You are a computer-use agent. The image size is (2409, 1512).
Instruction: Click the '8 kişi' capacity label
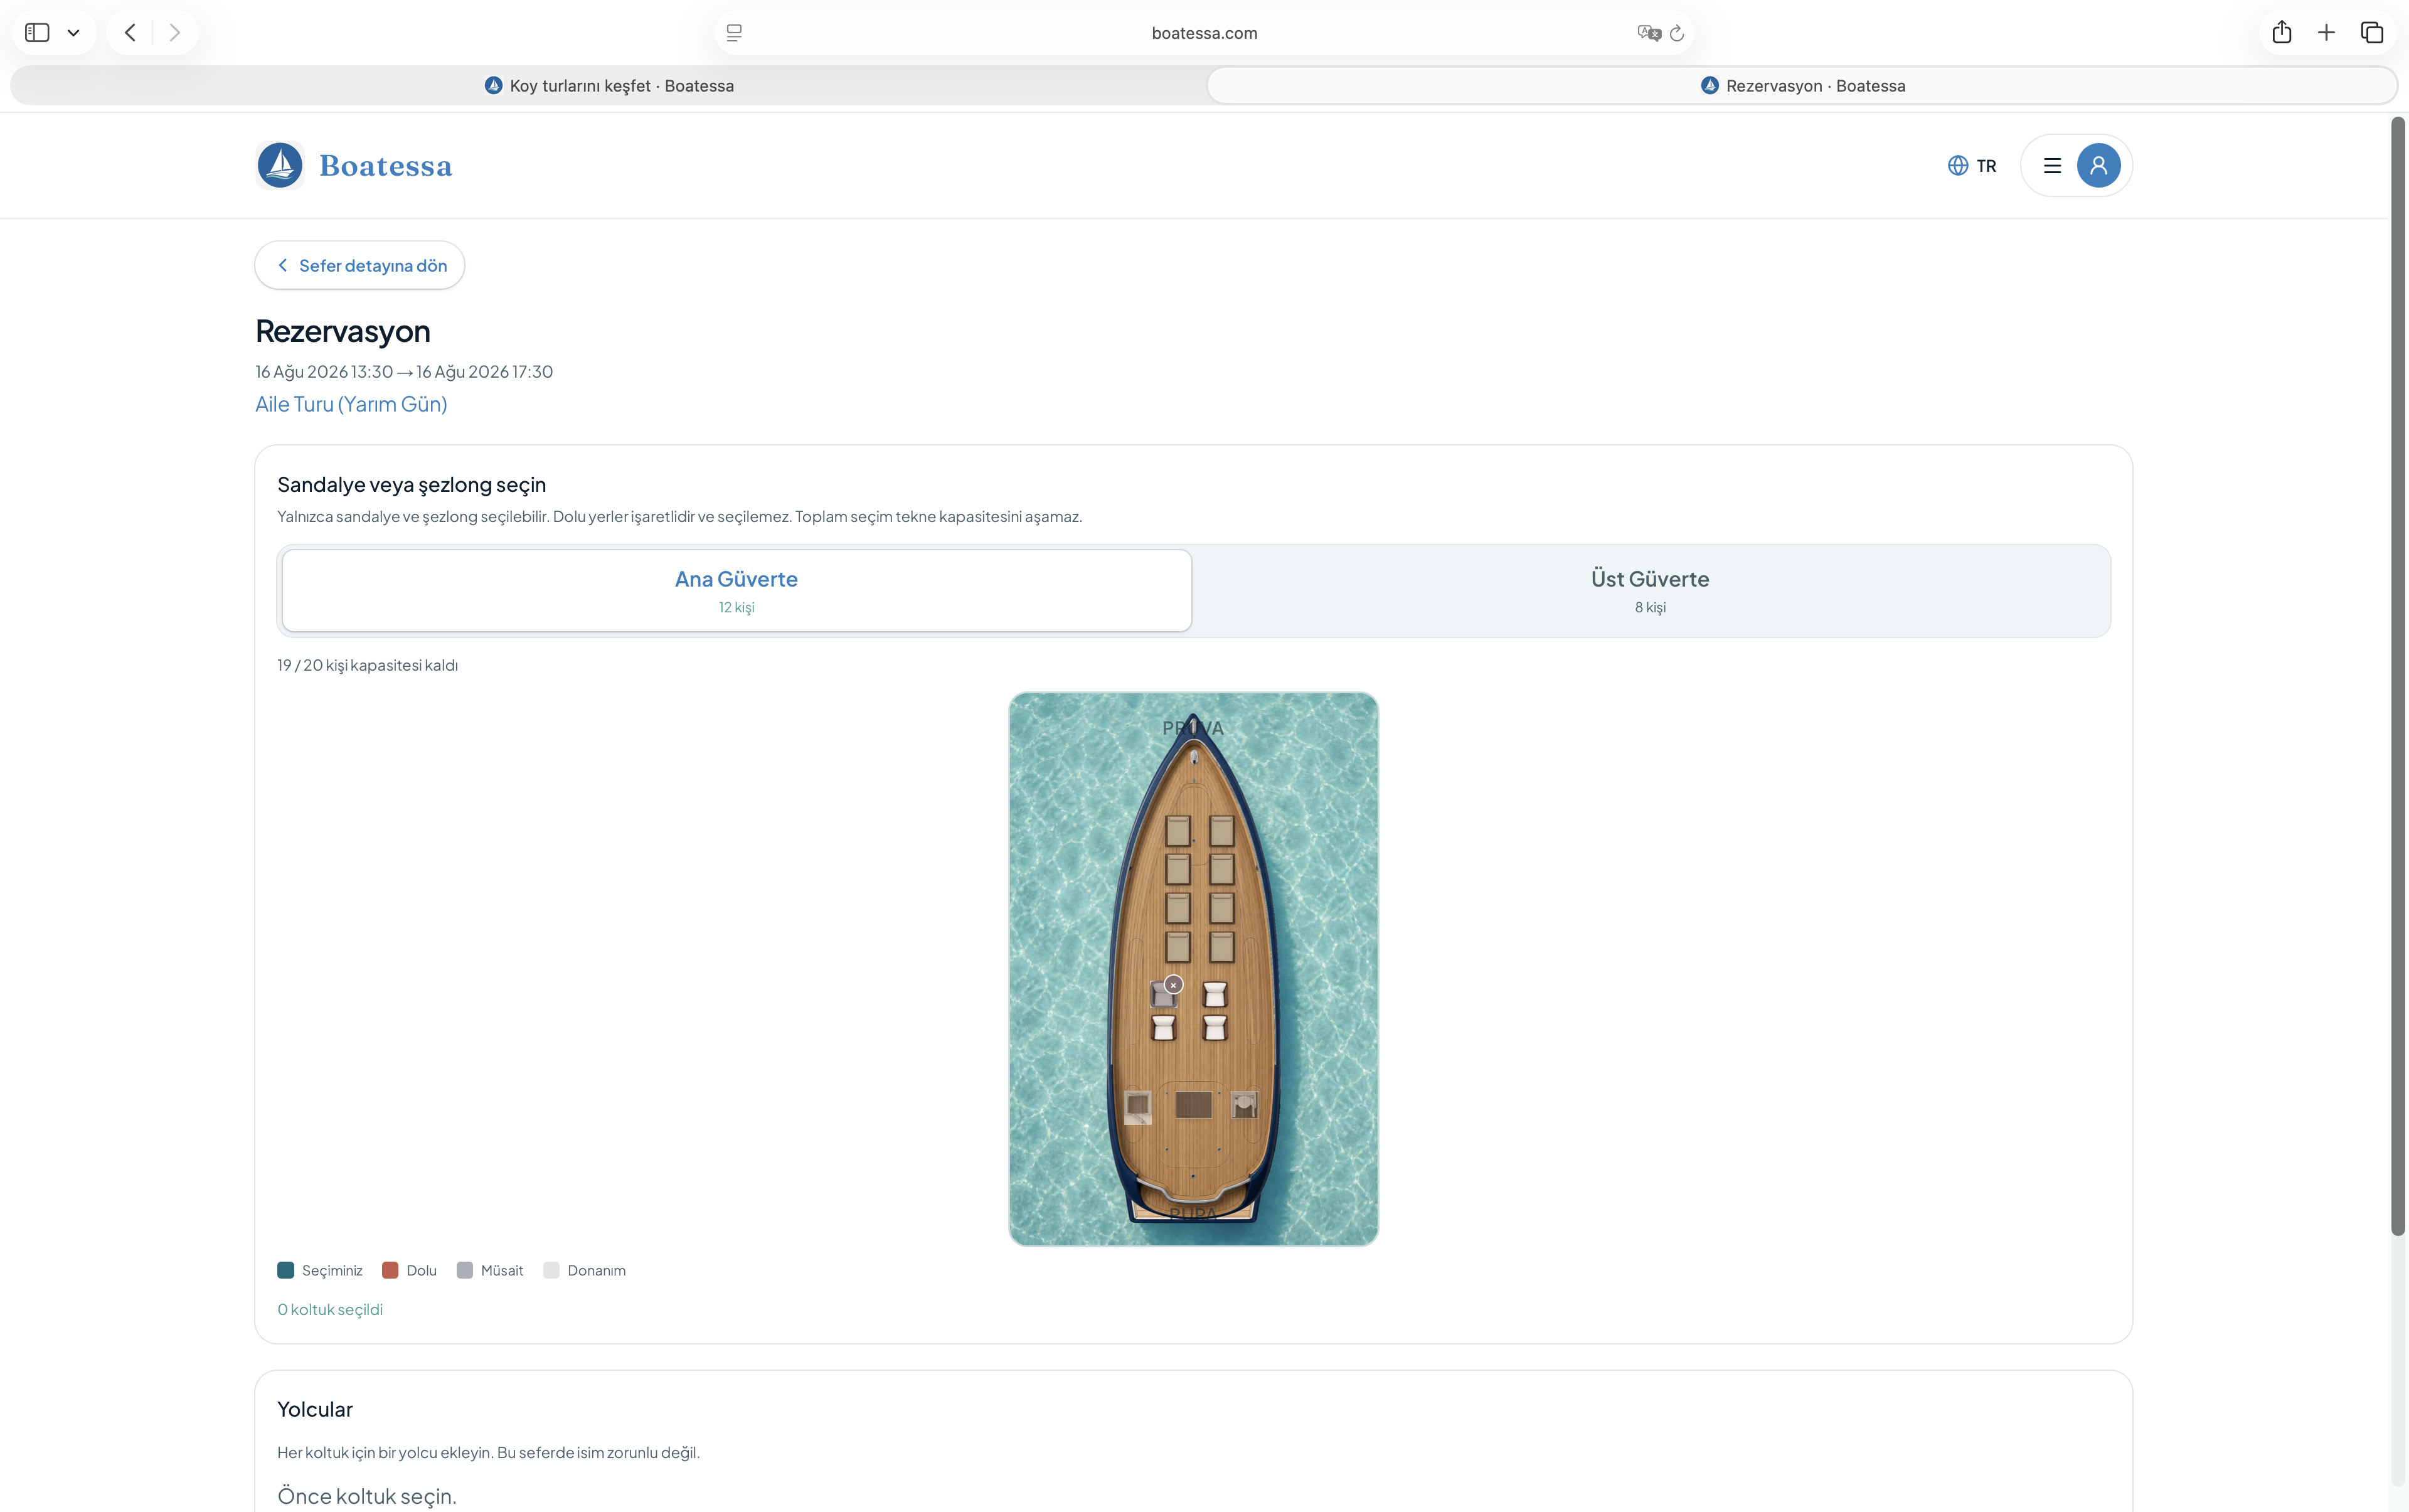pyautogui.click(x=1650, y=608)
